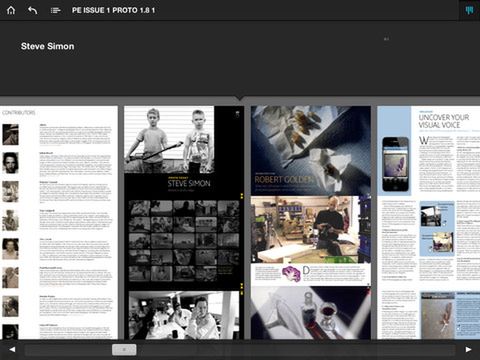Image resolution: width=480 pixels, height=360 pixels.
Task: Click the horizontal page scrubber track
Action: point(240,350)
